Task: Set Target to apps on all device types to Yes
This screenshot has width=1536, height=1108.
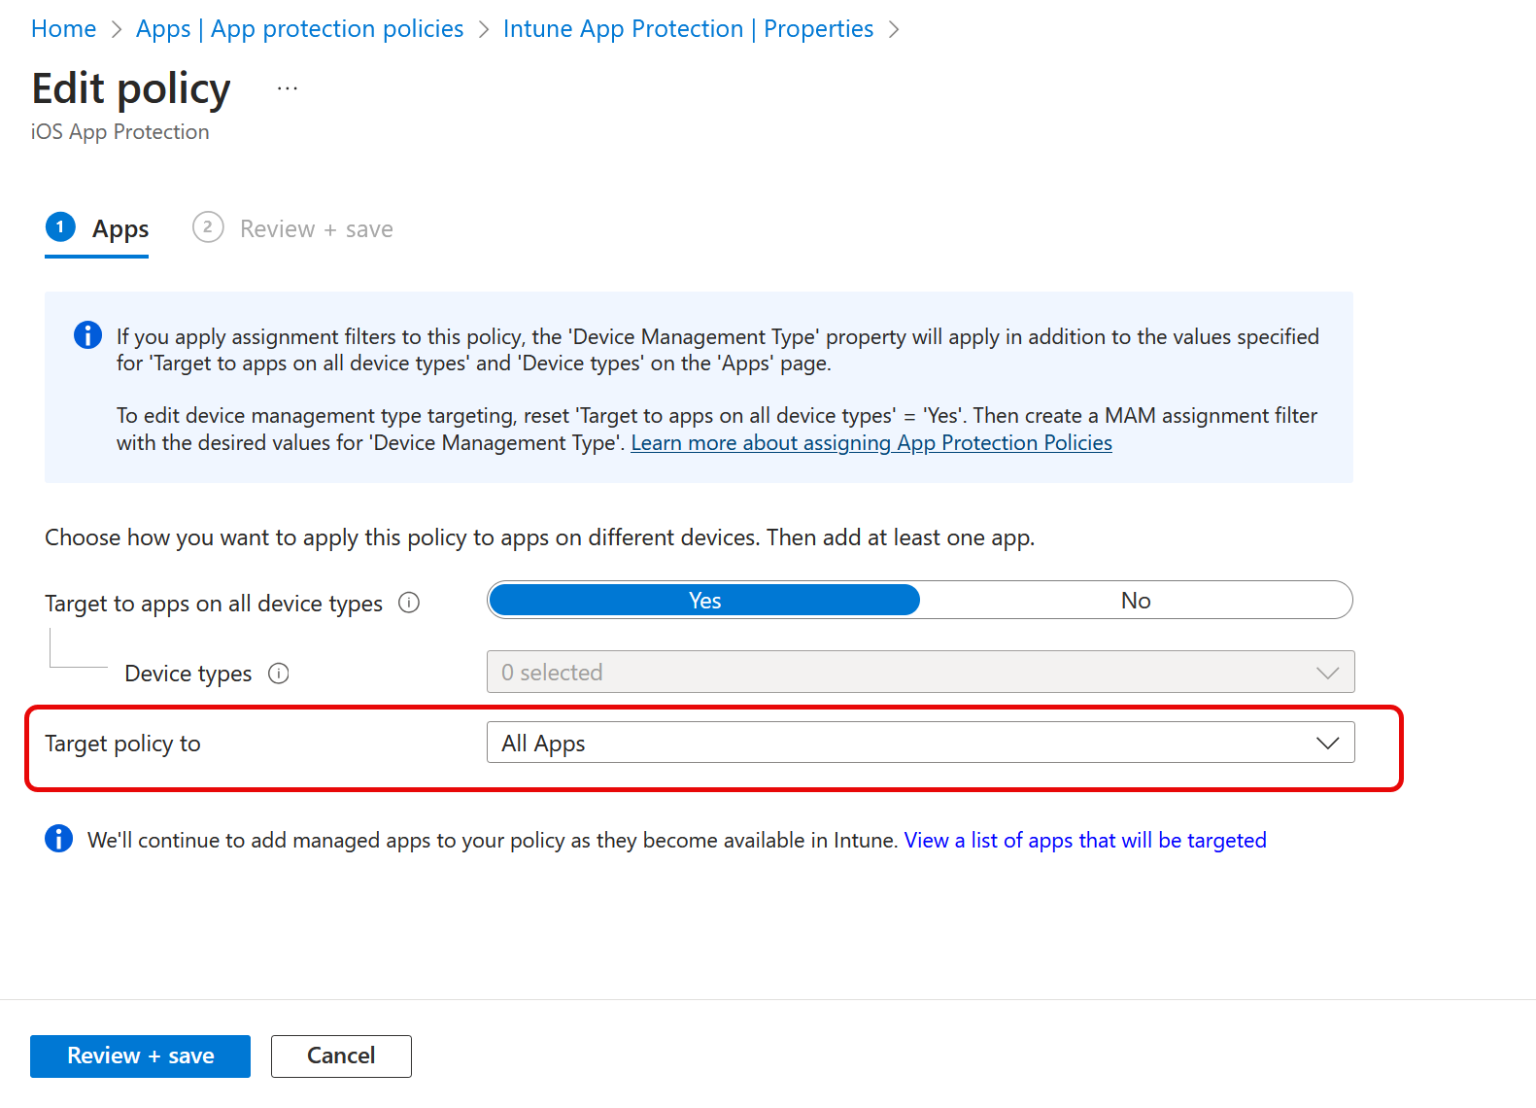Action: 704,600
